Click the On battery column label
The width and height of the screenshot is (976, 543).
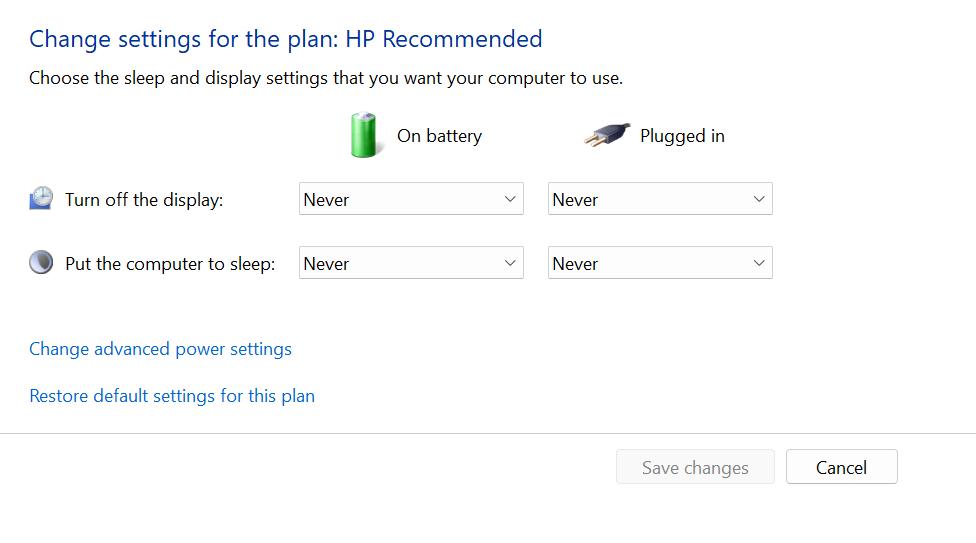439,136
